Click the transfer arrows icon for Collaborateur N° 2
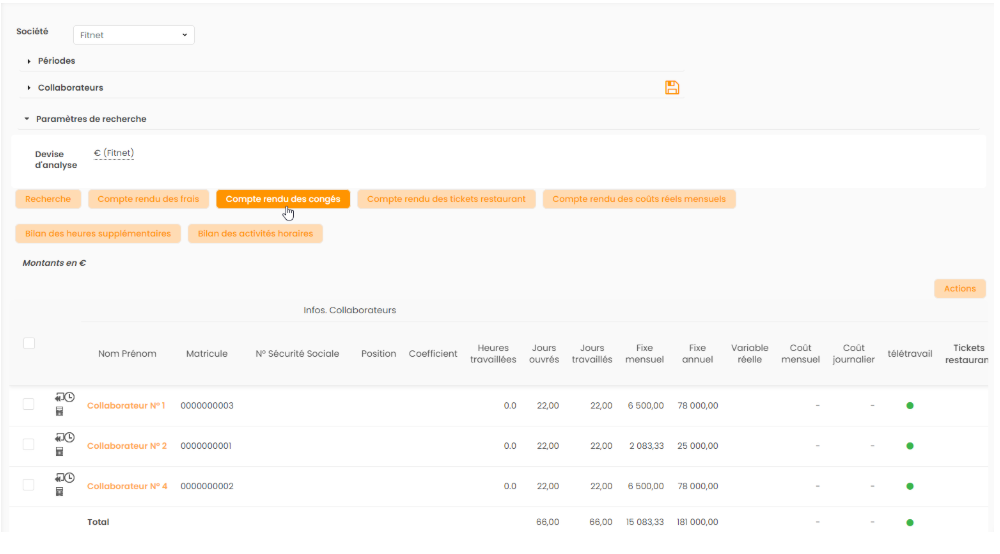The height and width of the screenshot is (554, 1000). pyautogui.click(x=59, y=438)
